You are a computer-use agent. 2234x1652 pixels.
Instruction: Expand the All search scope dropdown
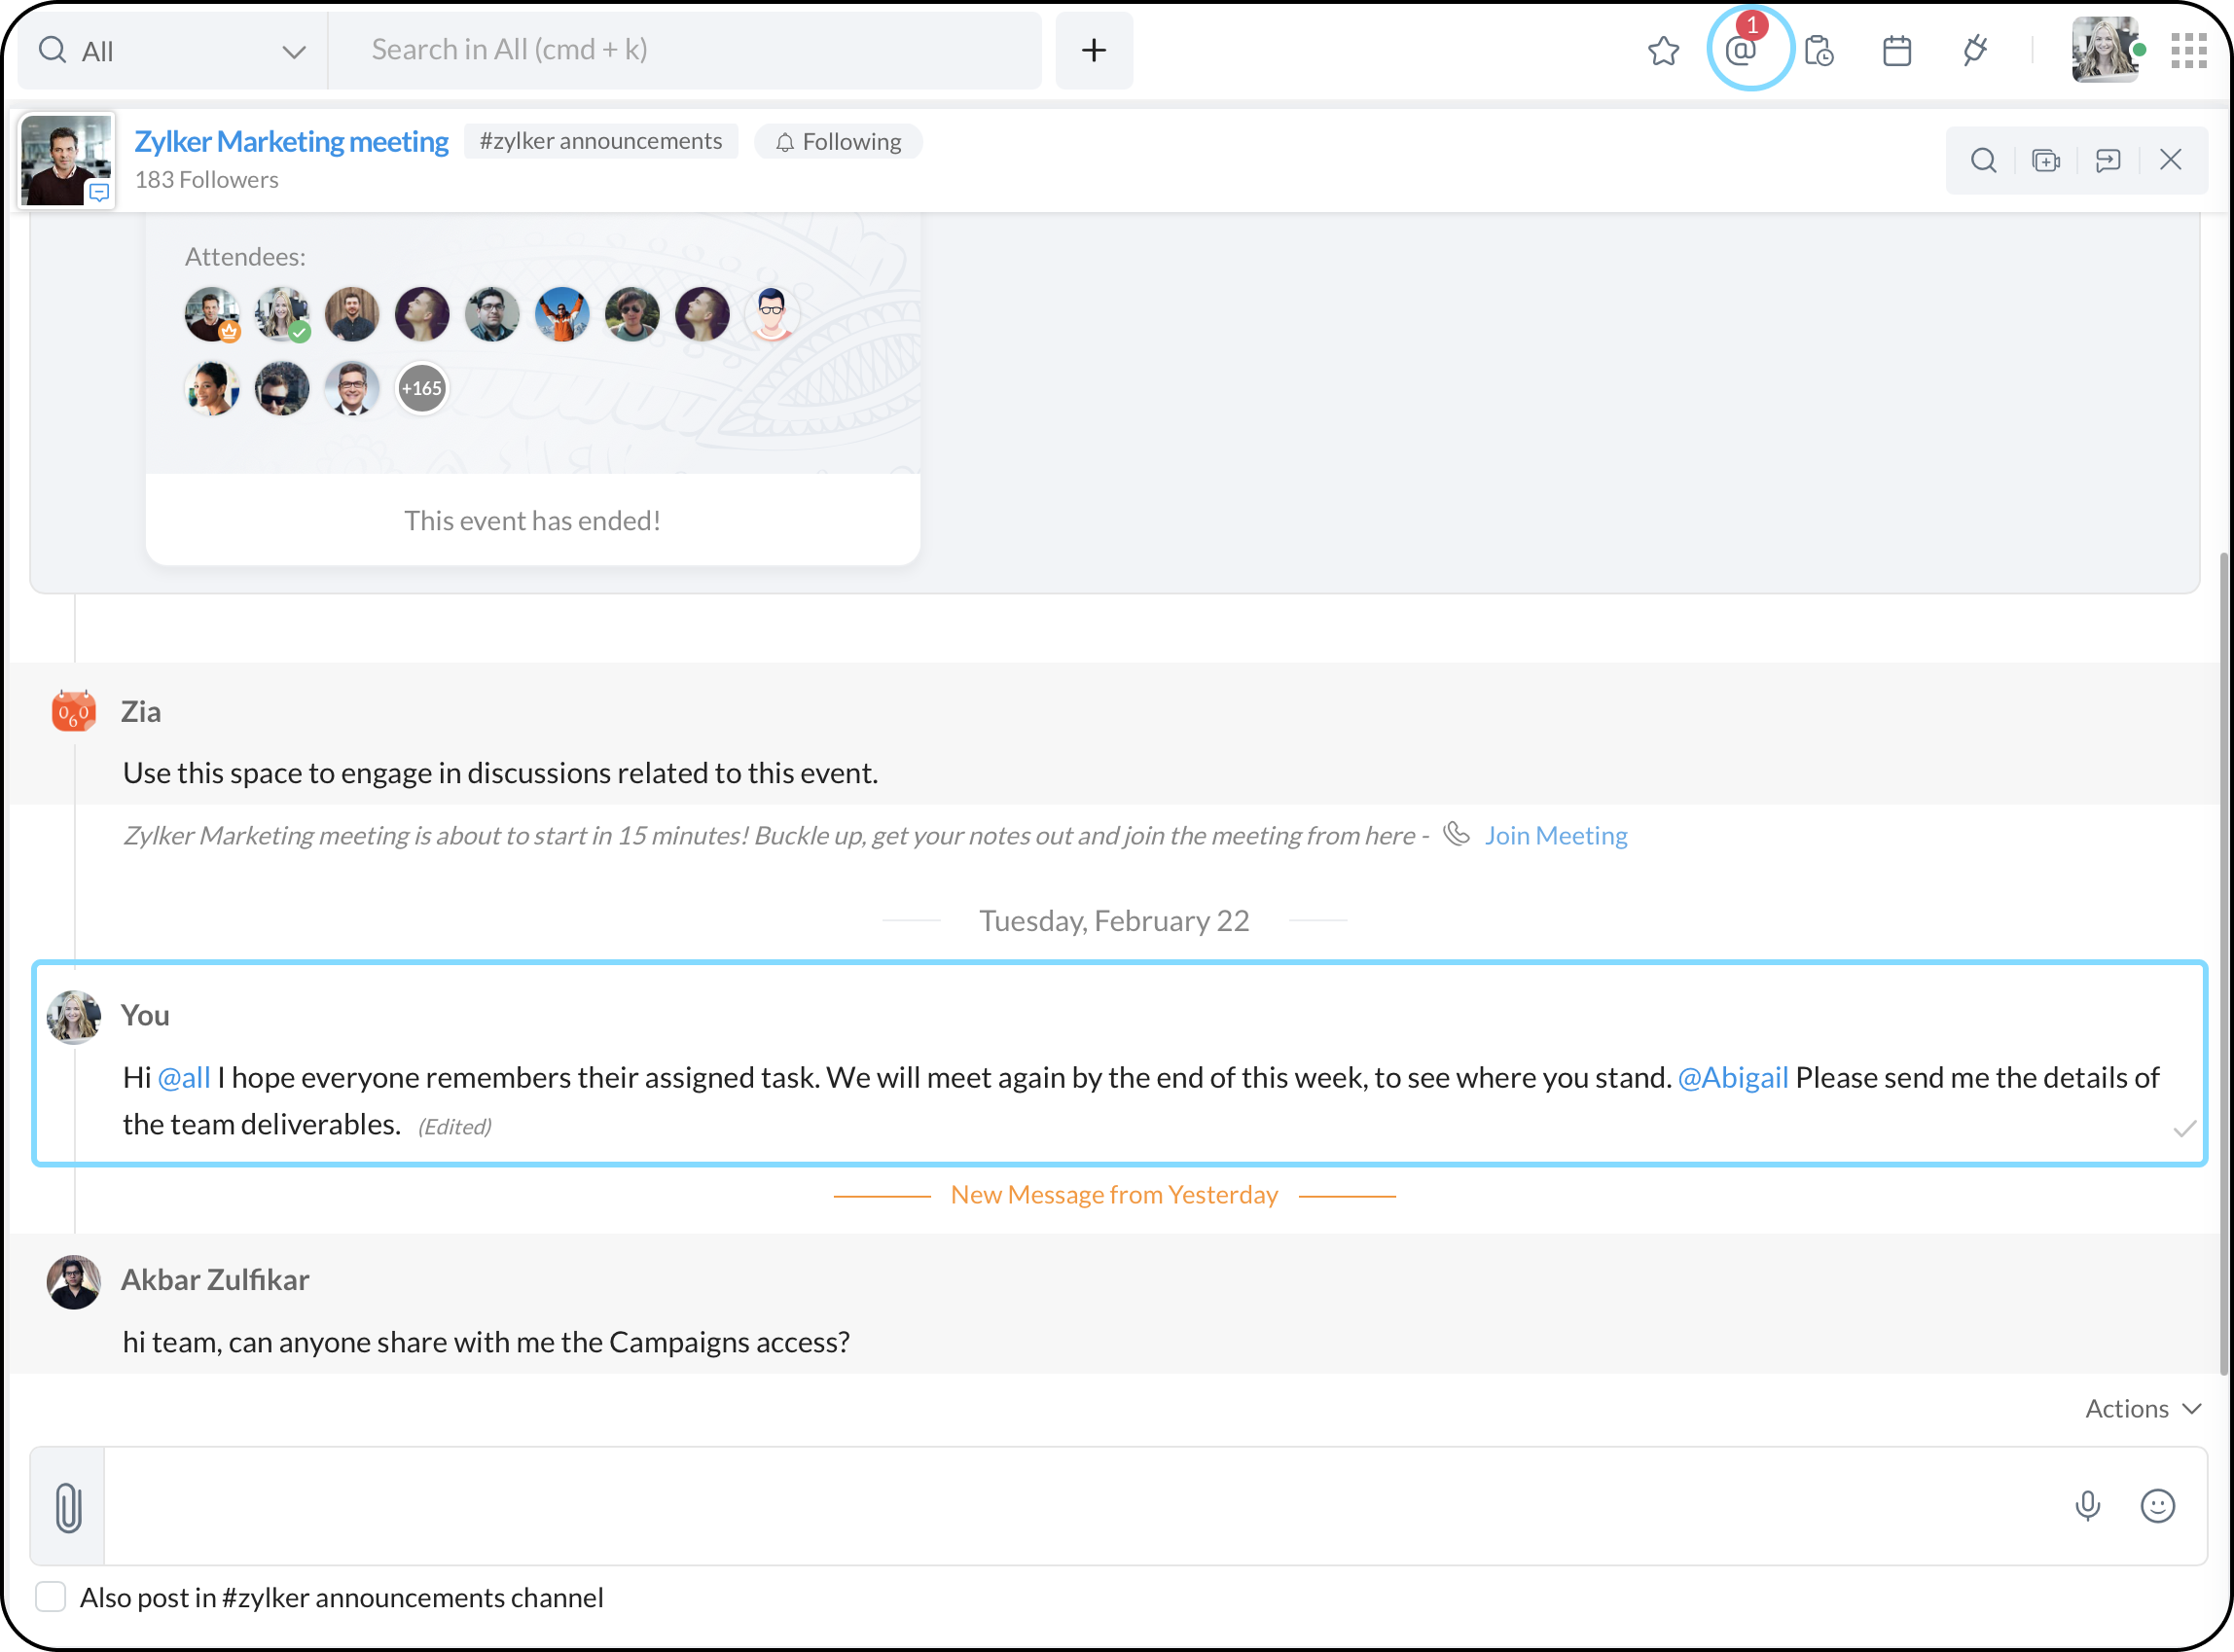coord(172,51)
